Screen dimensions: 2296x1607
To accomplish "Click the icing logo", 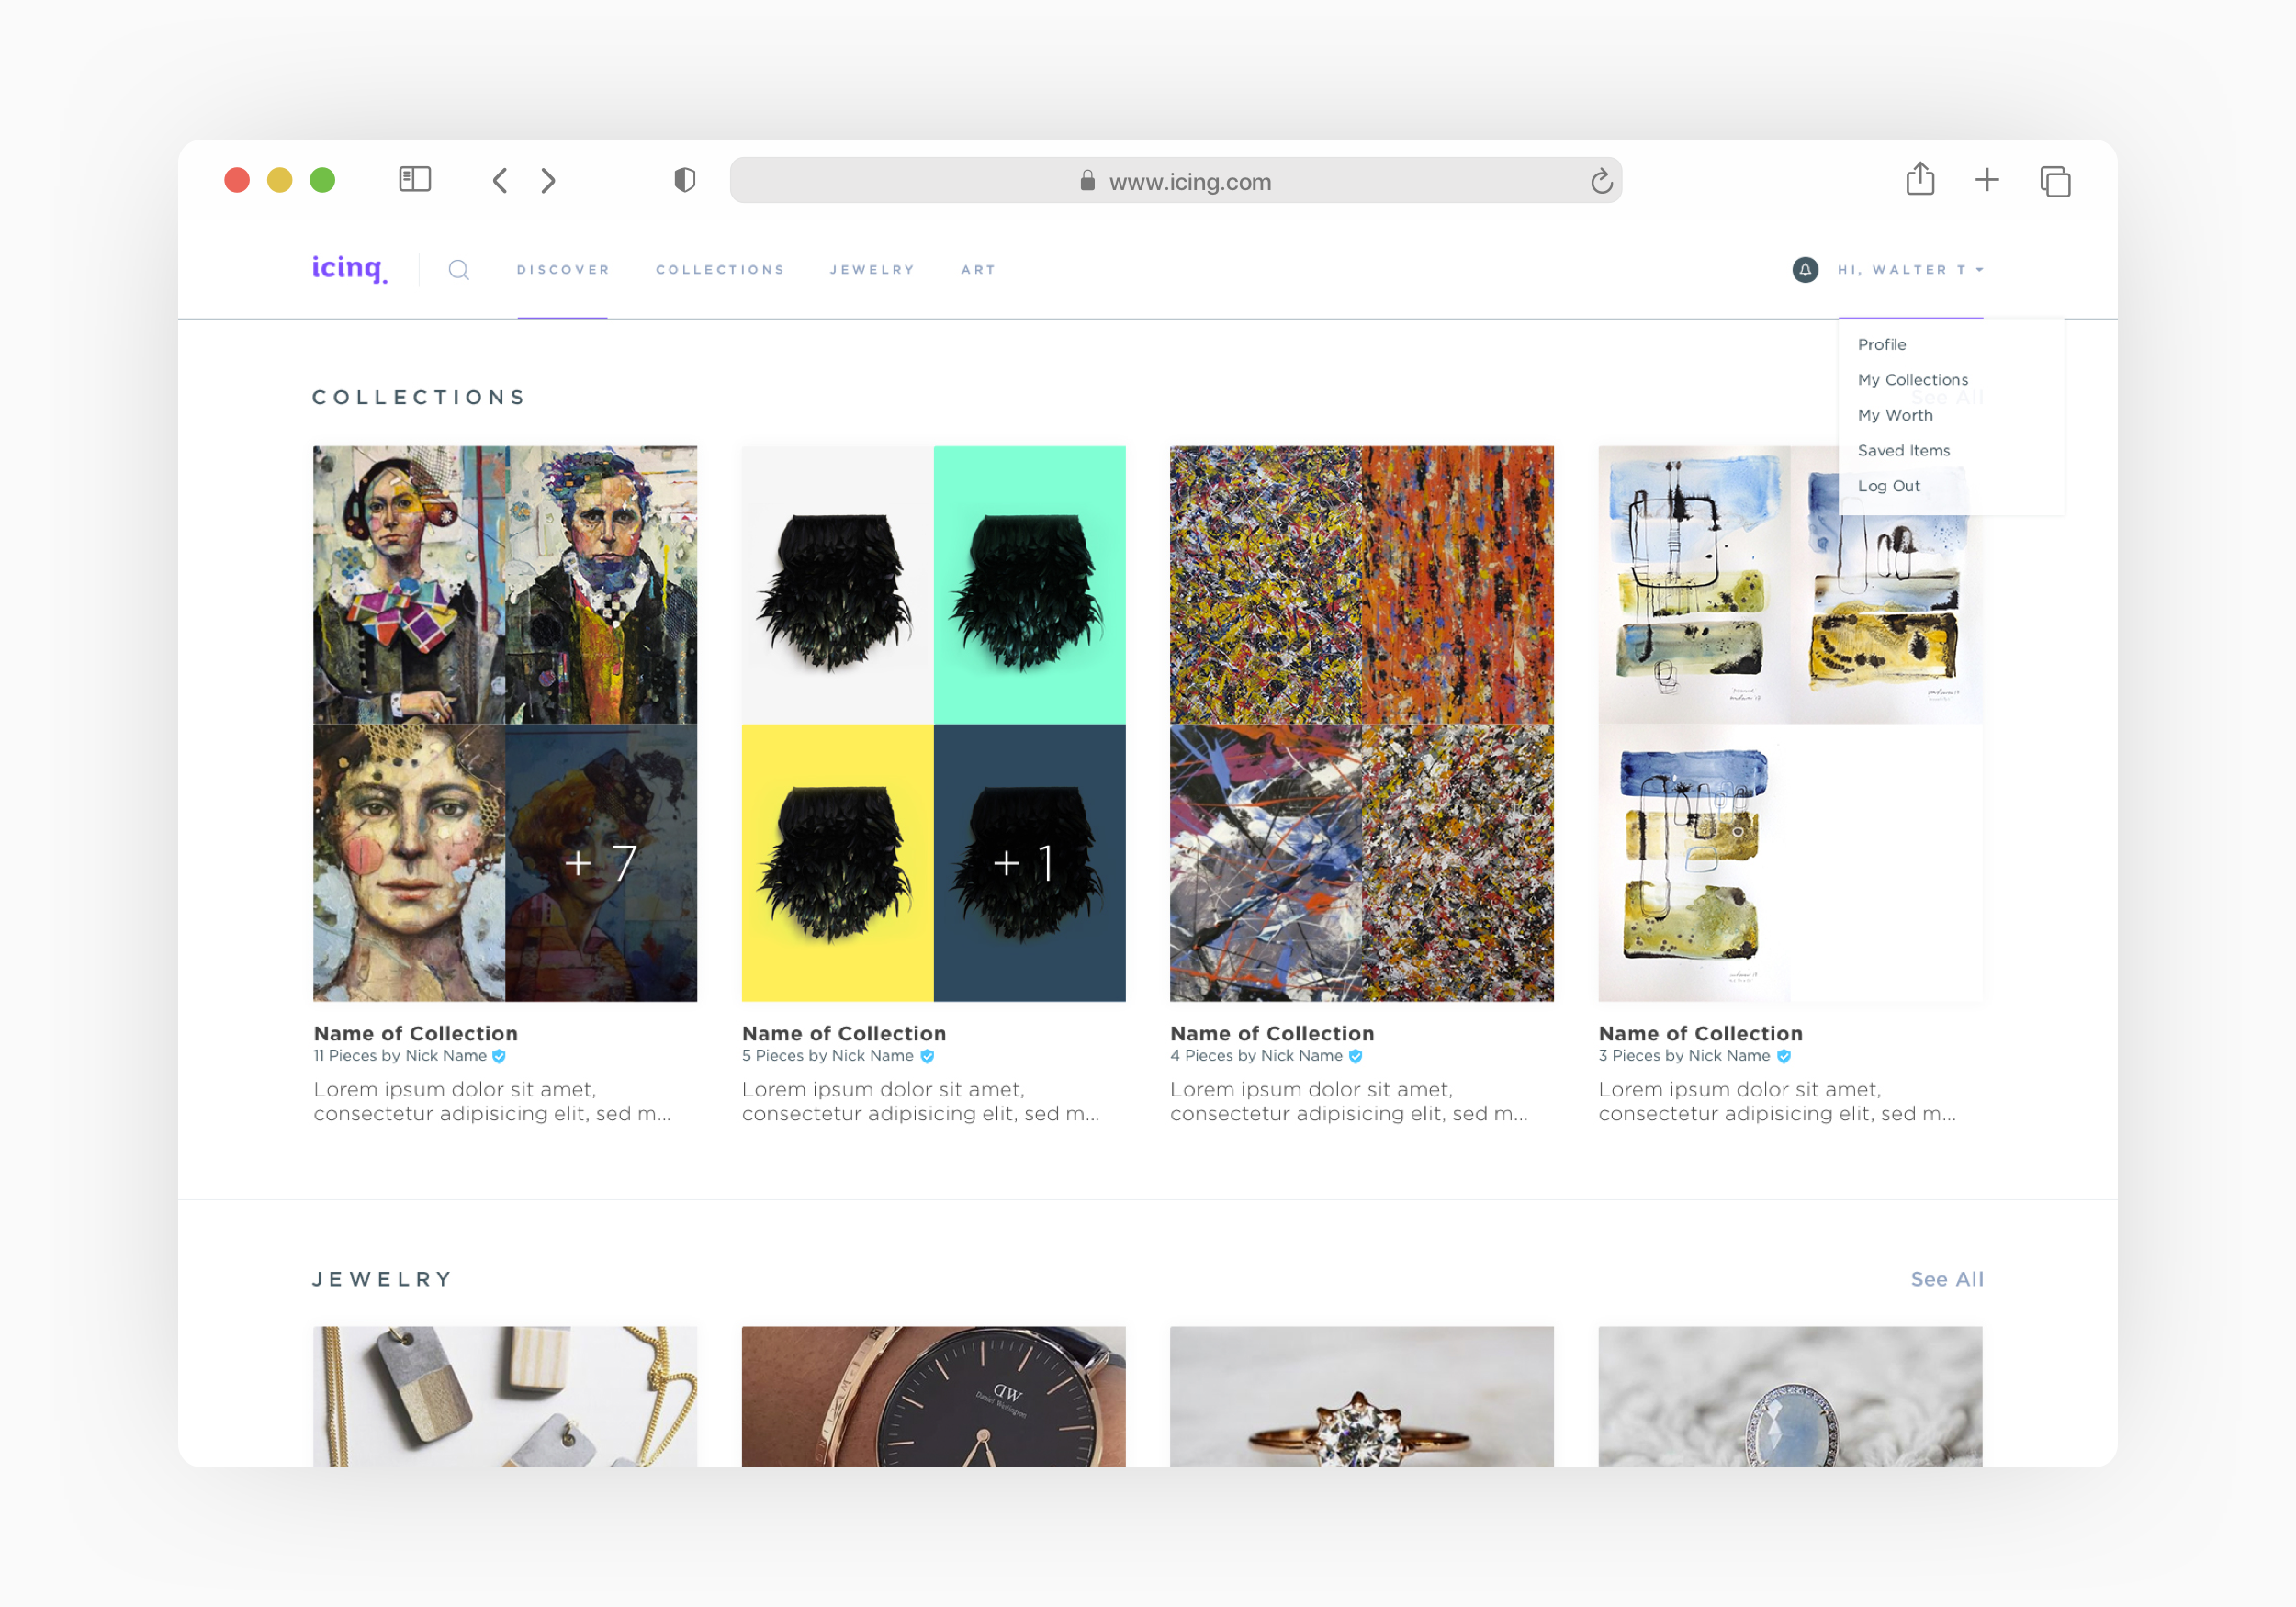I will click(348, 268).
